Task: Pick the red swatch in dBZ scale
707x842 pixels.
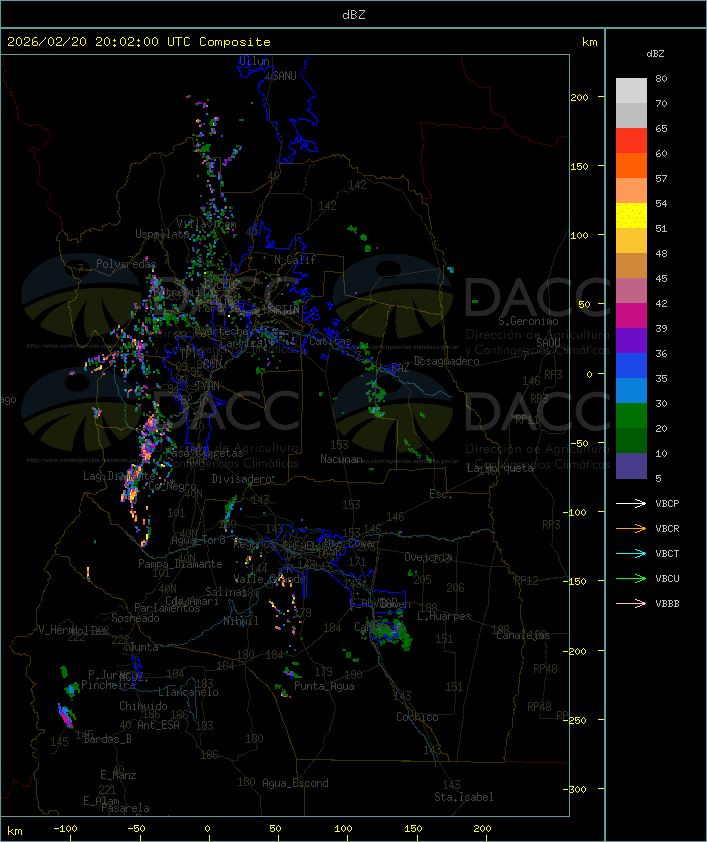Action: tap(631, 141)
